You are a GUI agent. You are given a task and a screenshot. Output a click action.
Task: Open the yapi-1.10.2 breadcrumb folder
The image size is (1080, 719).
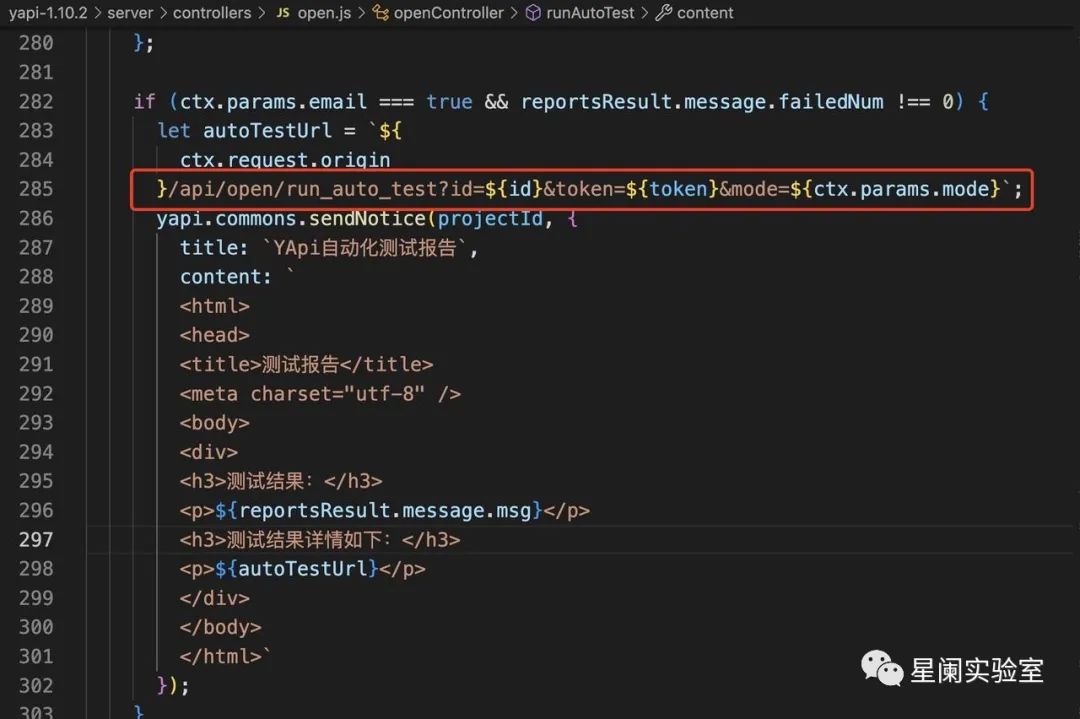[50, 13]
